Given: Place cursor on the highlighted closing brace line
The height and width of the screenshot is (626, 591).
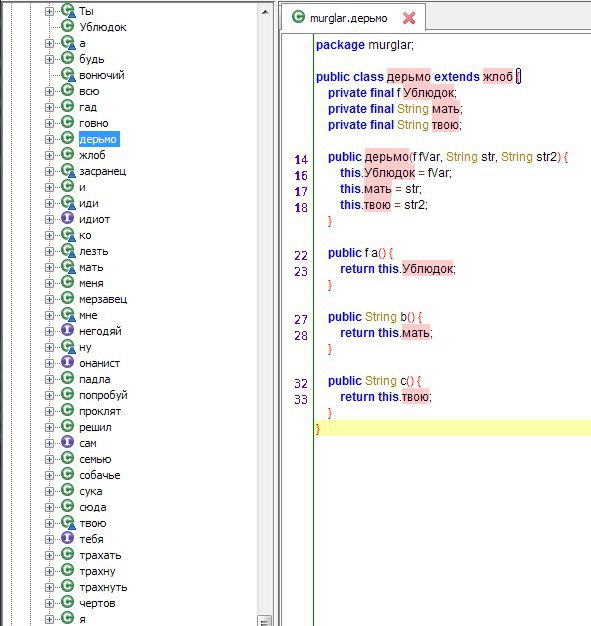Looking at the screenshot, I should [x=452, y=428].
